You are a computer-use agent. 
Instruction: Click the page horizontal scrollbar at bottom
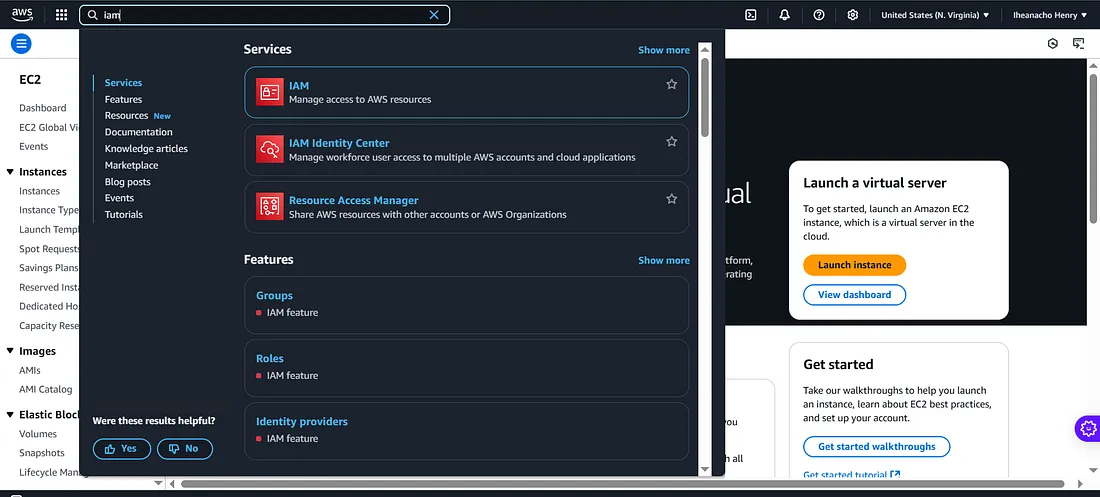[623, 484]
